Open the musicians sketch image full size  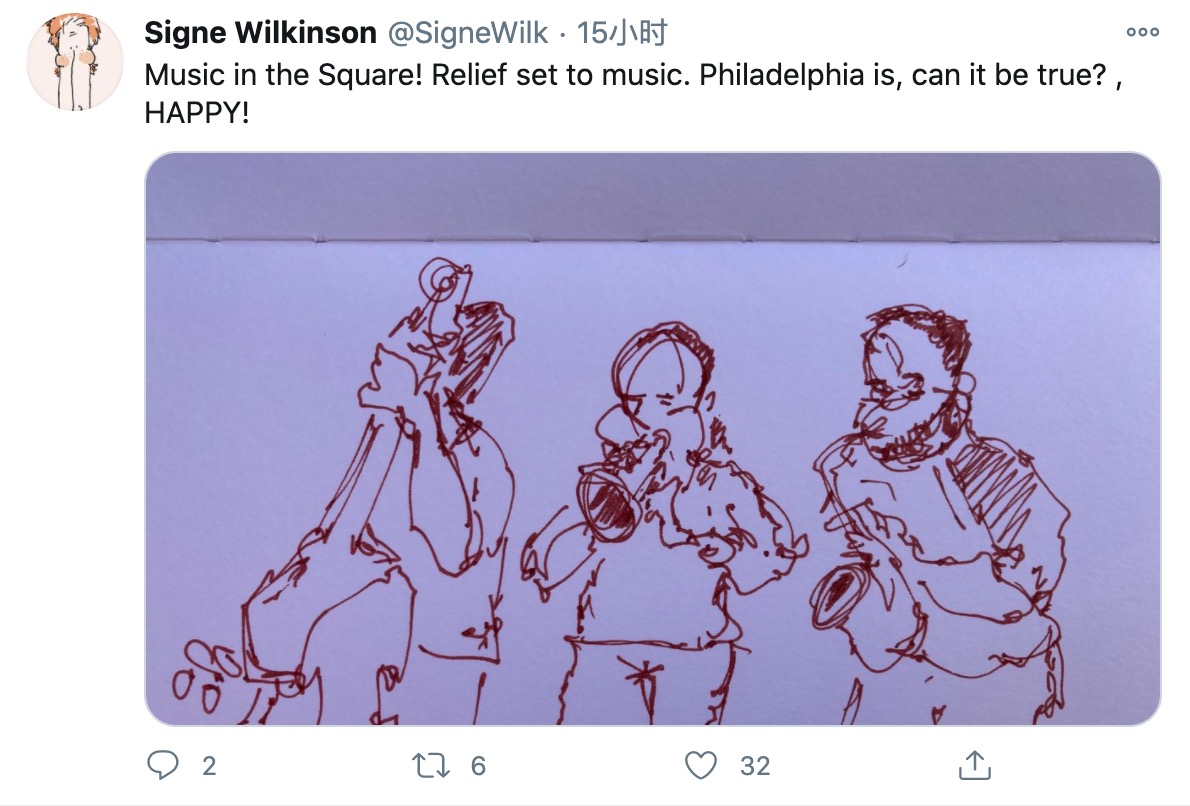652,439
